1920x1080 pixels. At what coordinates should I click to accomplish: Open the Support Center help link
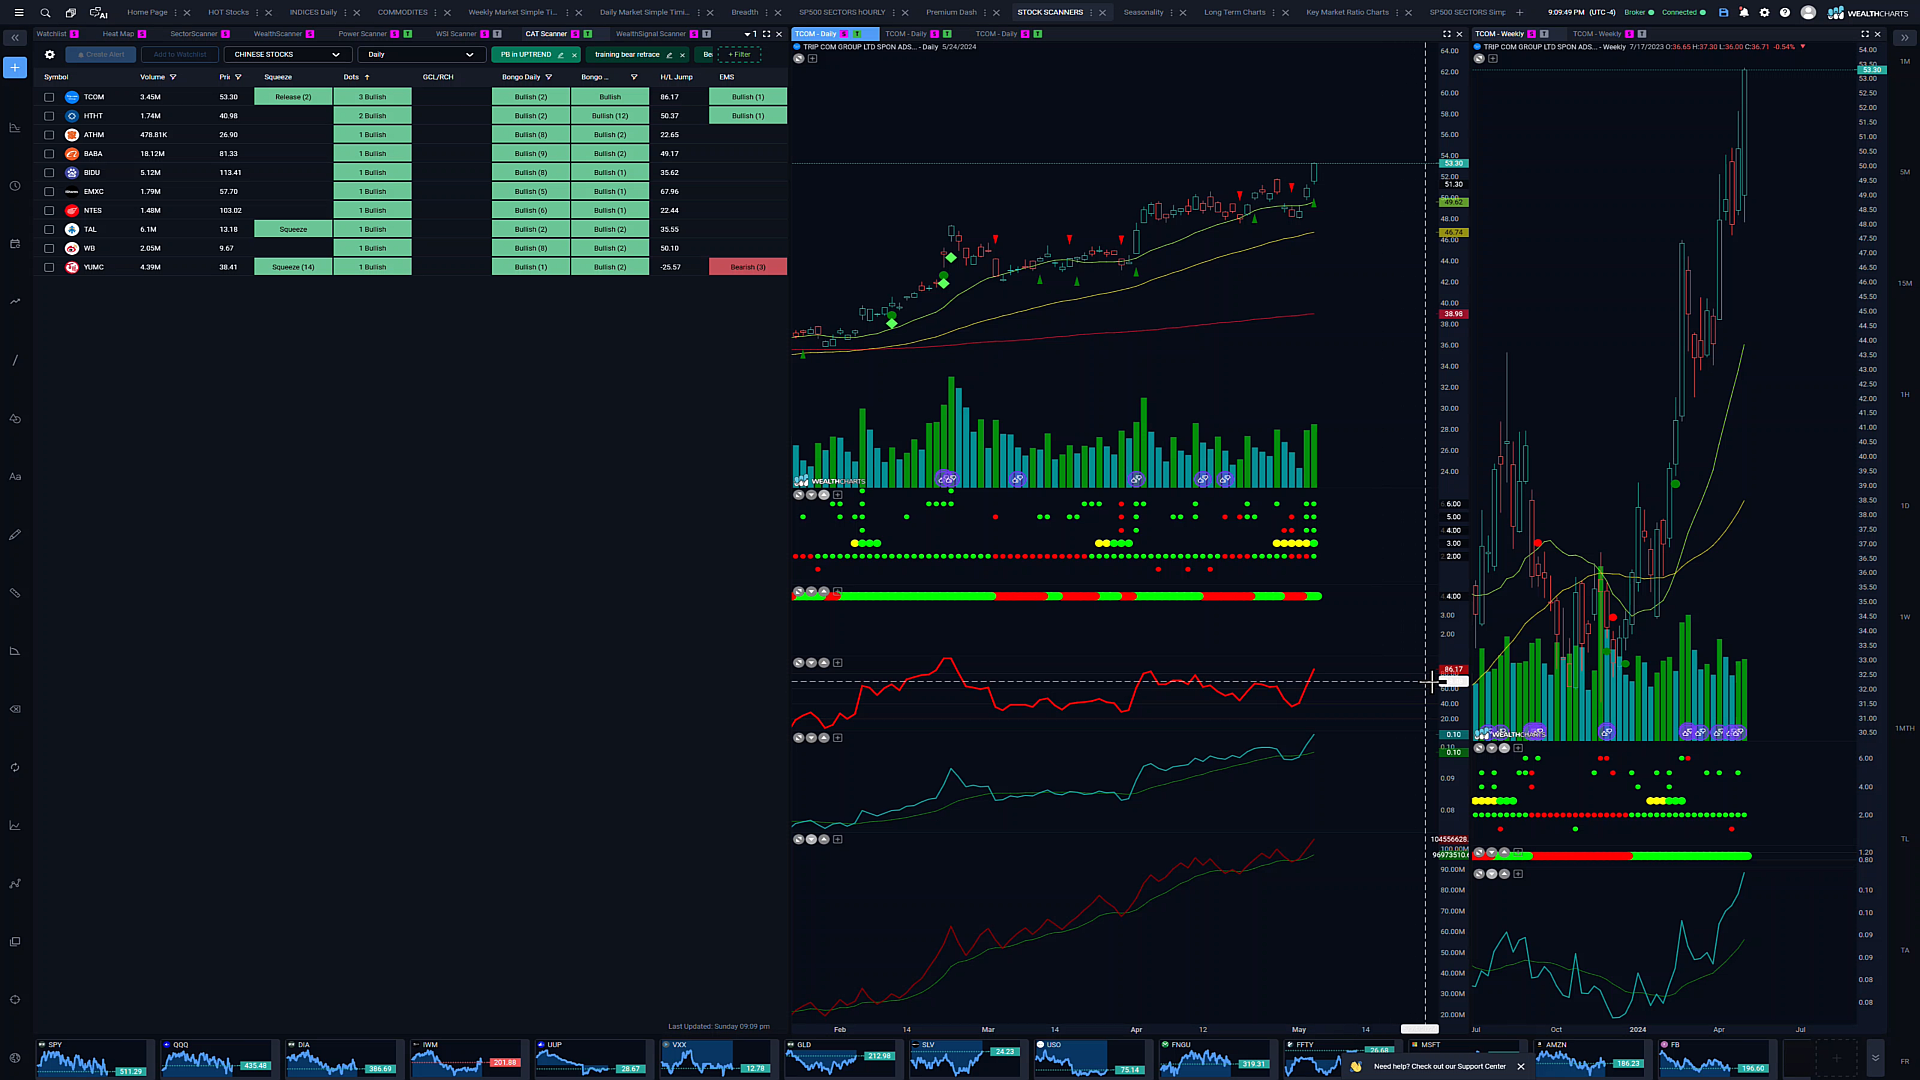(1440, 1067)
